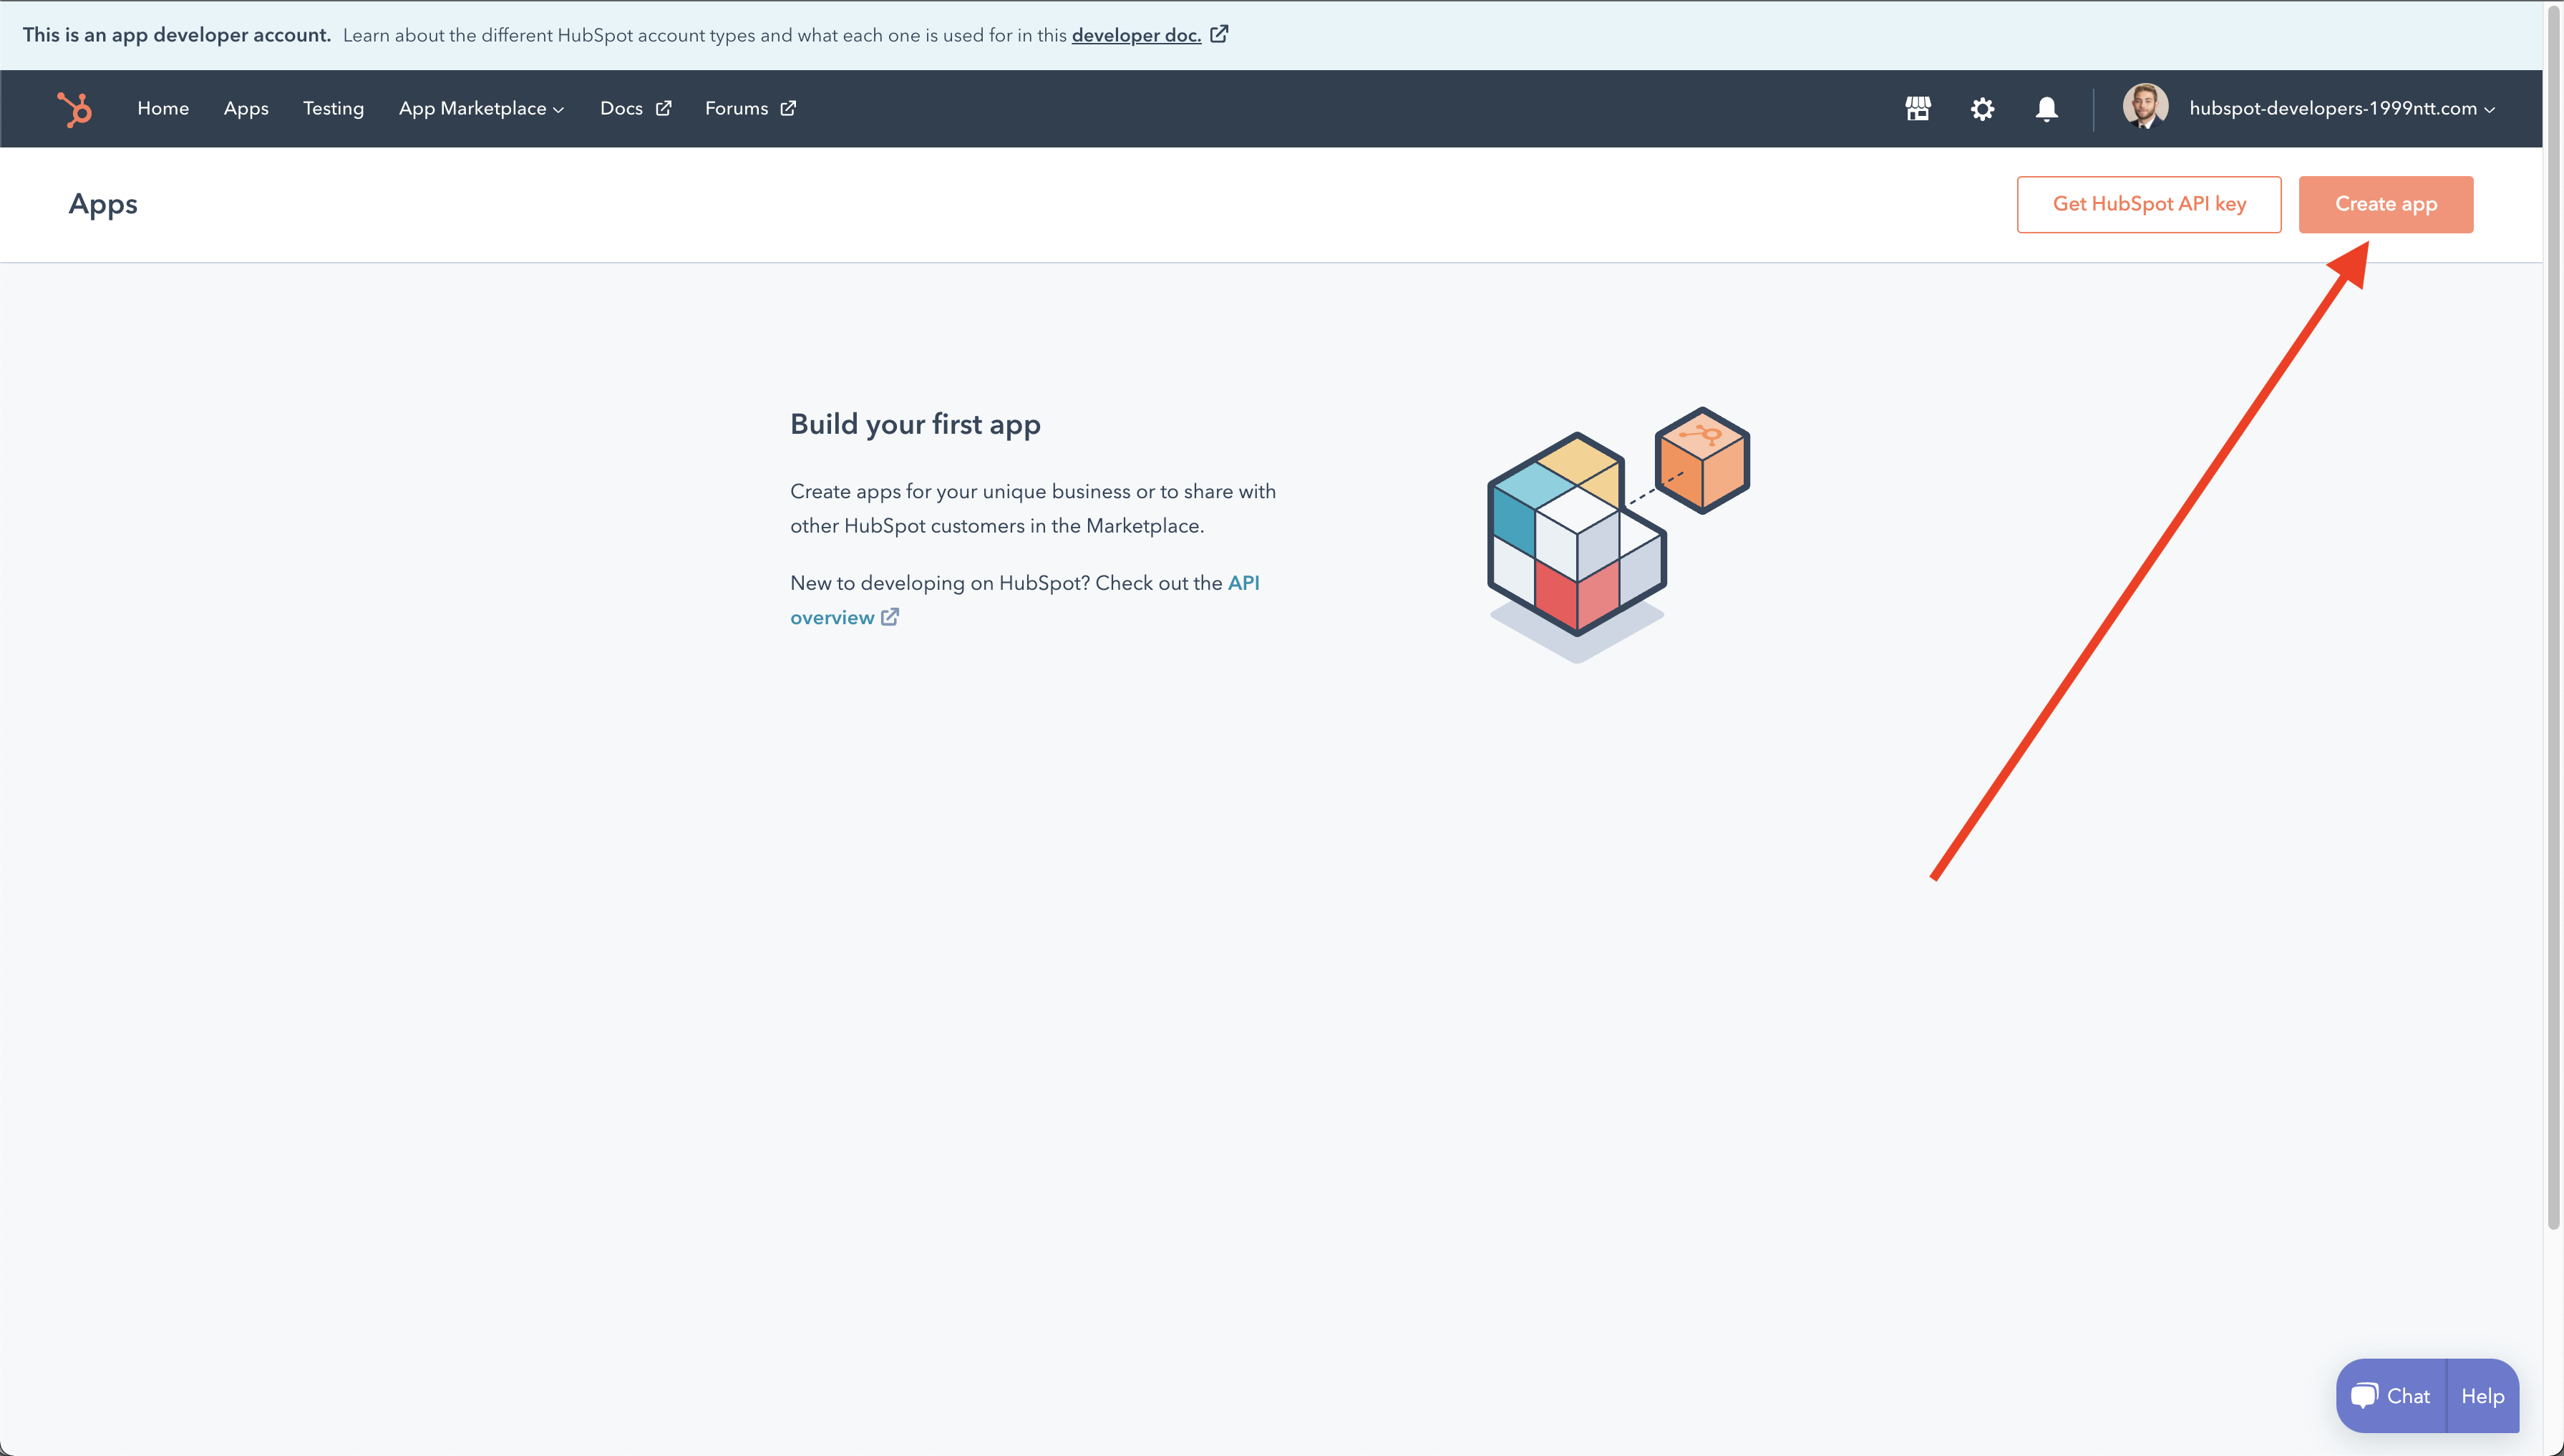
Task: Click the external link icon after developer doc
Action: [x=1219, y=34]
